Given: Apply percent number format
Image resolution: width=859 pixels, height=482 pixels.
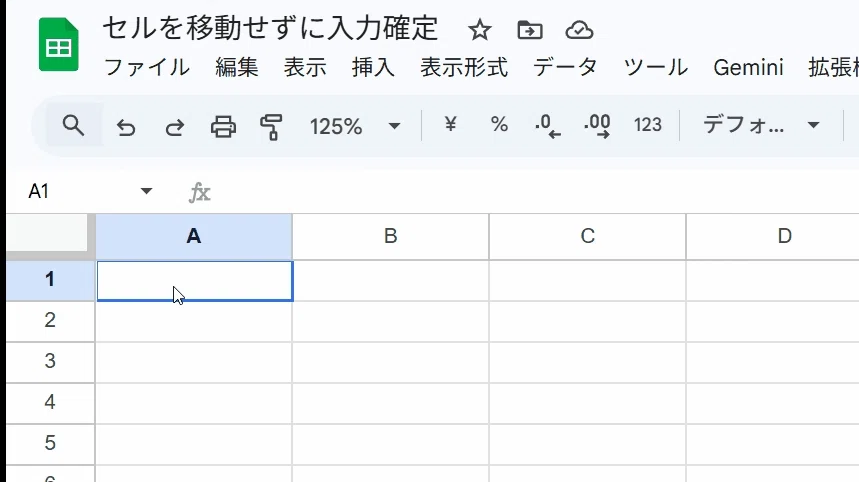Looking at the screenshot, I should (x=499, y=125).
